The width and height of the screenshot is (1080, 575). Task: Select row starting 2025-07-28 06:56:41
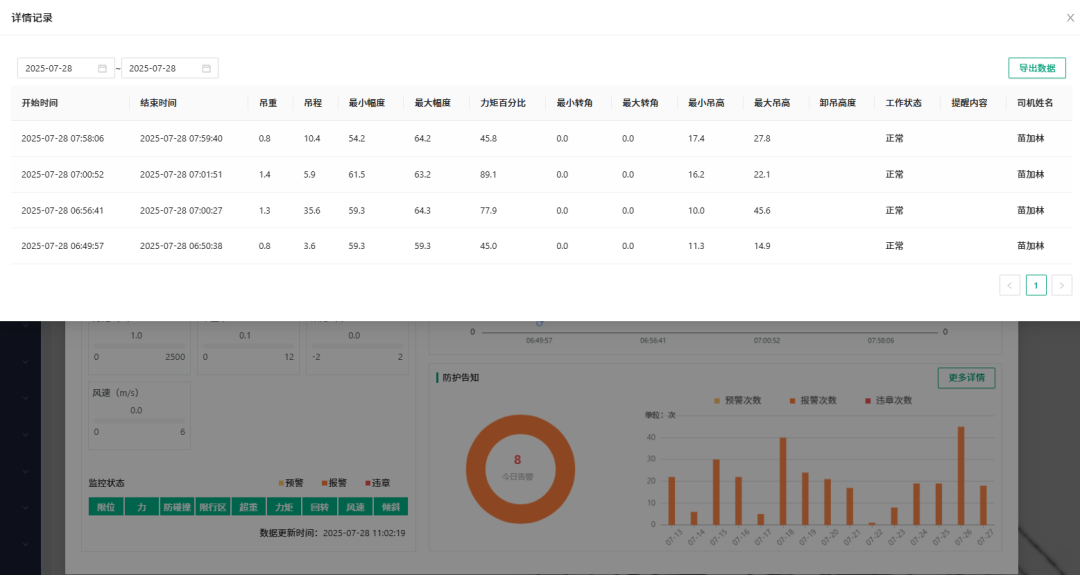541,210
